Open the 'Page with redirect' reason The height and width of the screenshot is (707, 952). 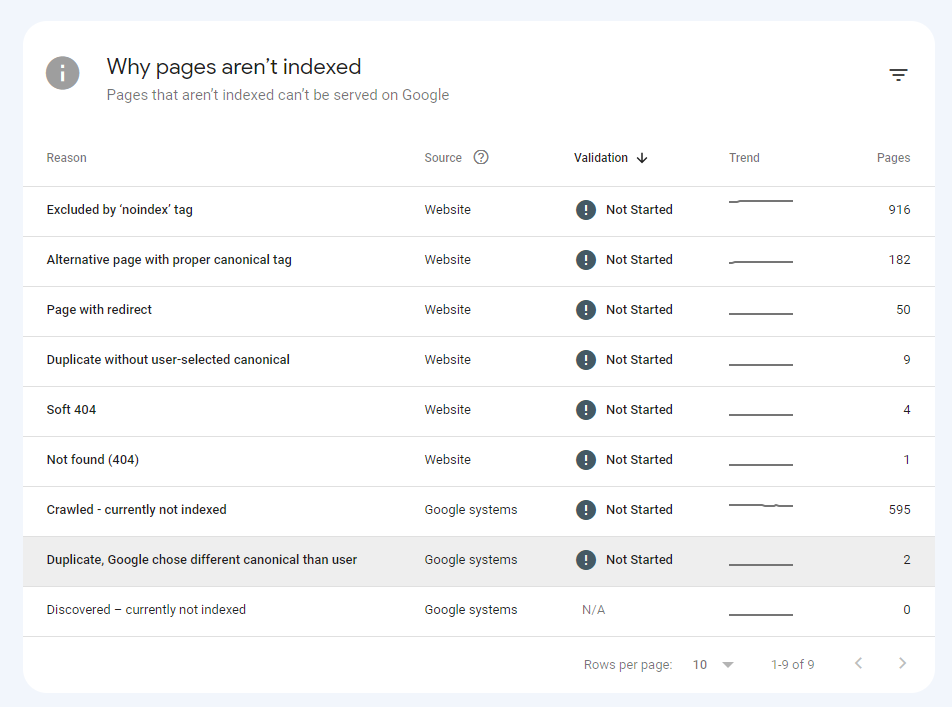tap(99, 310)
